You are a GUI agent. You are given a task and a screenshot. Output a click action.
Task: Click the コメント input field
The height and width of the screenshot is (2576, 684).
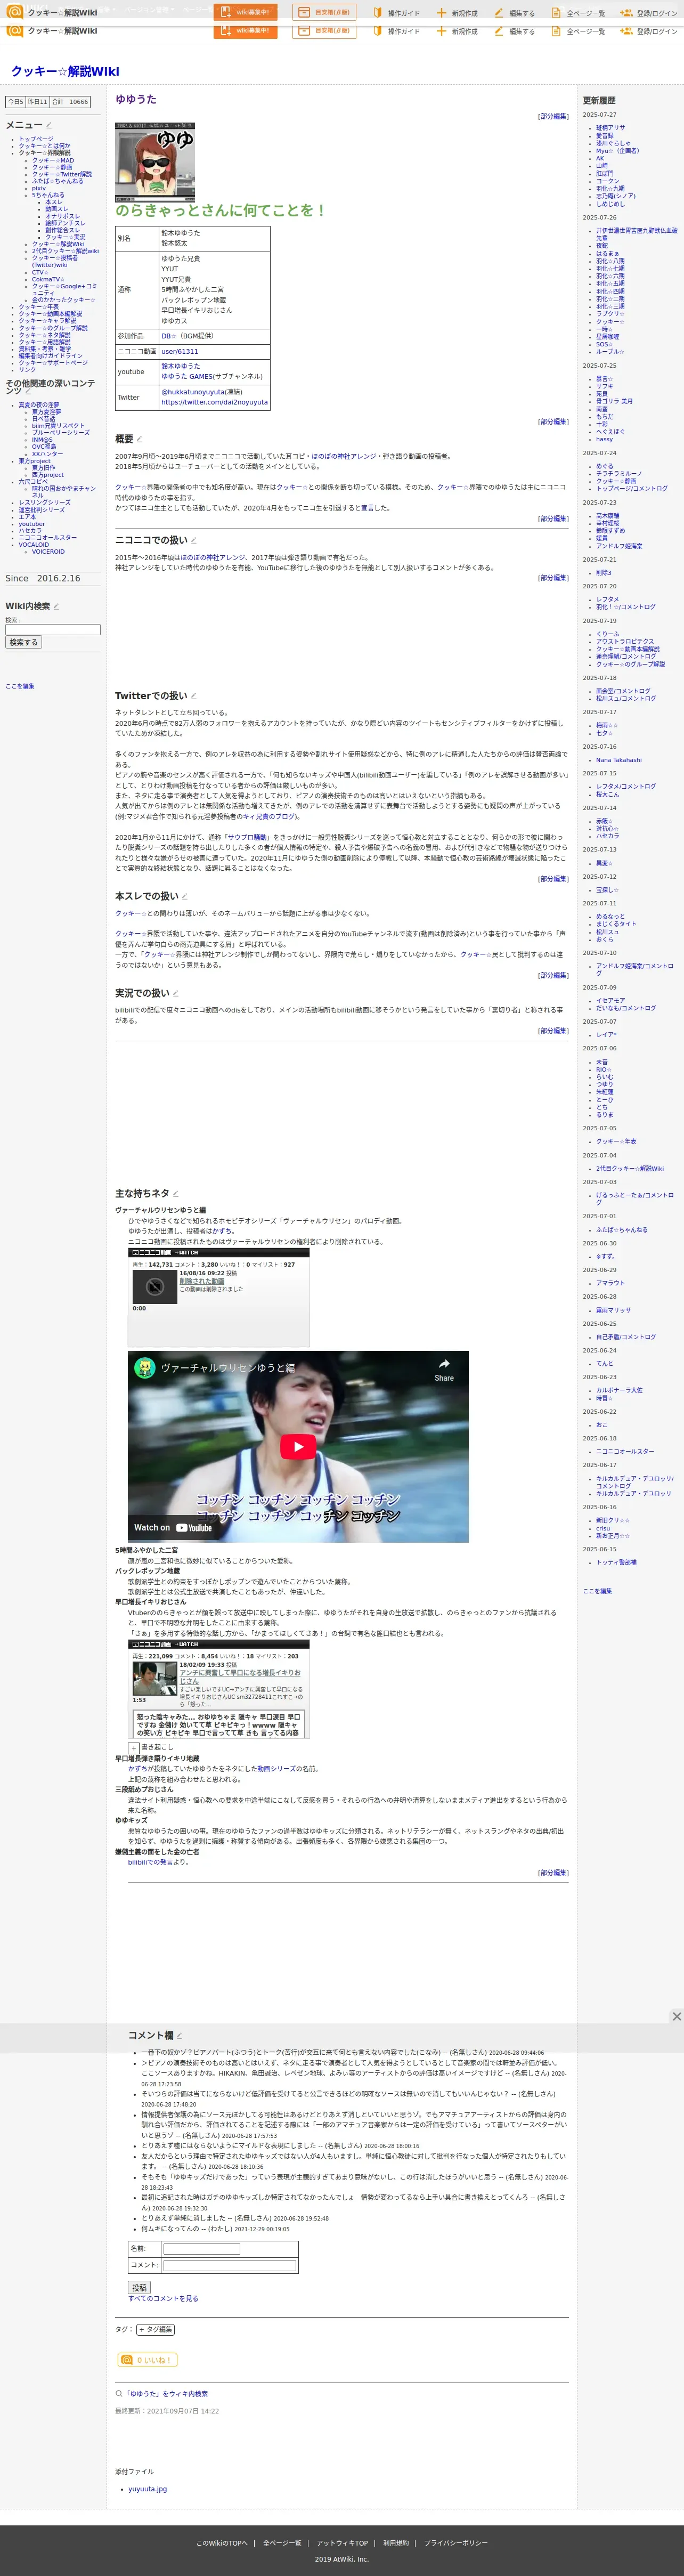coord(229,2265)
